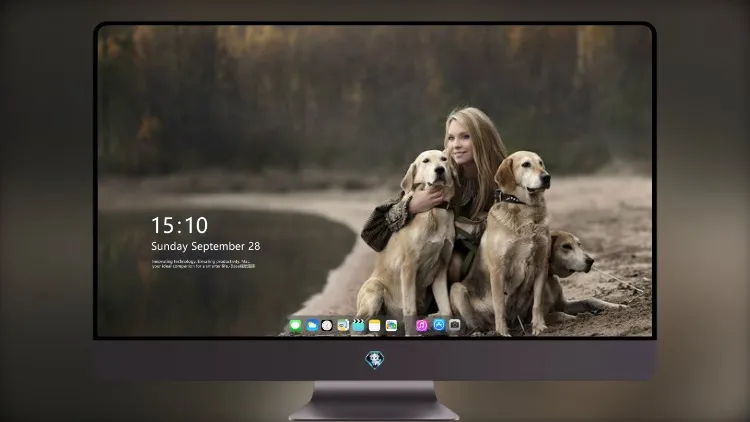The height and width of the screenshot is (422, 750).
Task: Open the blue App Store icon
Action: point(439,325)
